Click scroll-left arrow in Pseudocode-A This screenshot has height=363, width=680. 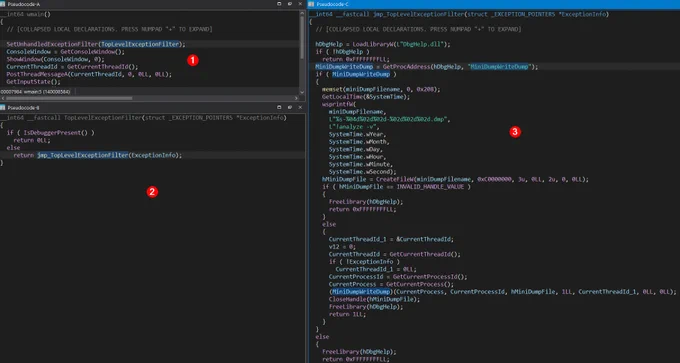pyautogui.click(x=3, y=98)
